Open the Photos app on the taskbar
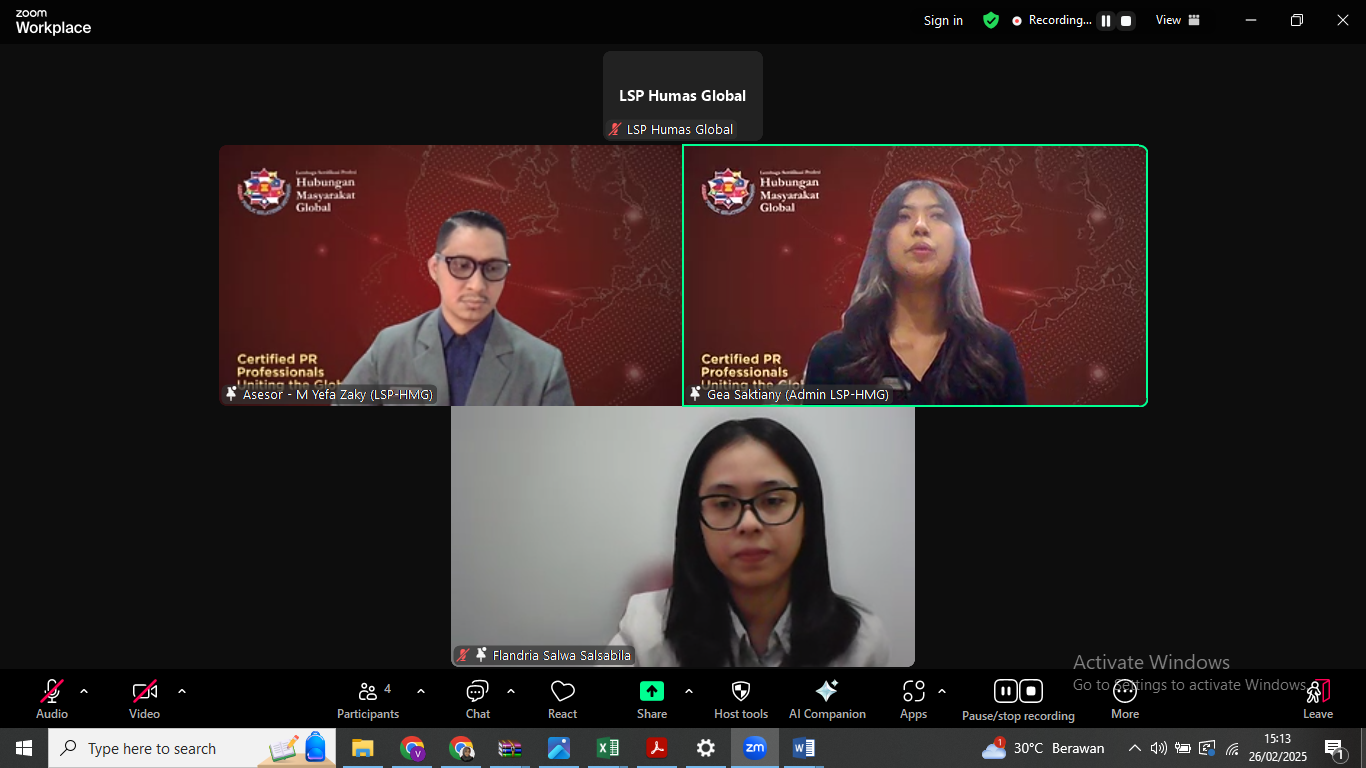Screen dimensions: 1366x768 (x=558, y=748)
